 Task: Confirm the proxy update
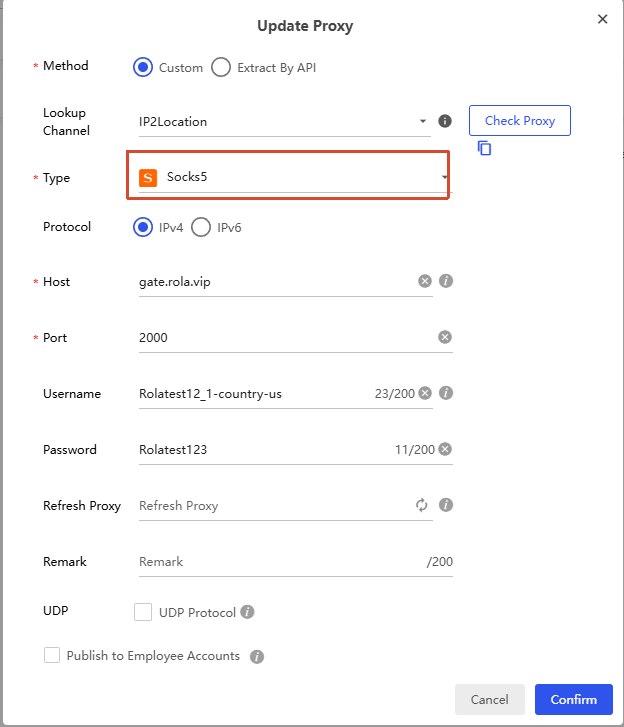point(573,699)
